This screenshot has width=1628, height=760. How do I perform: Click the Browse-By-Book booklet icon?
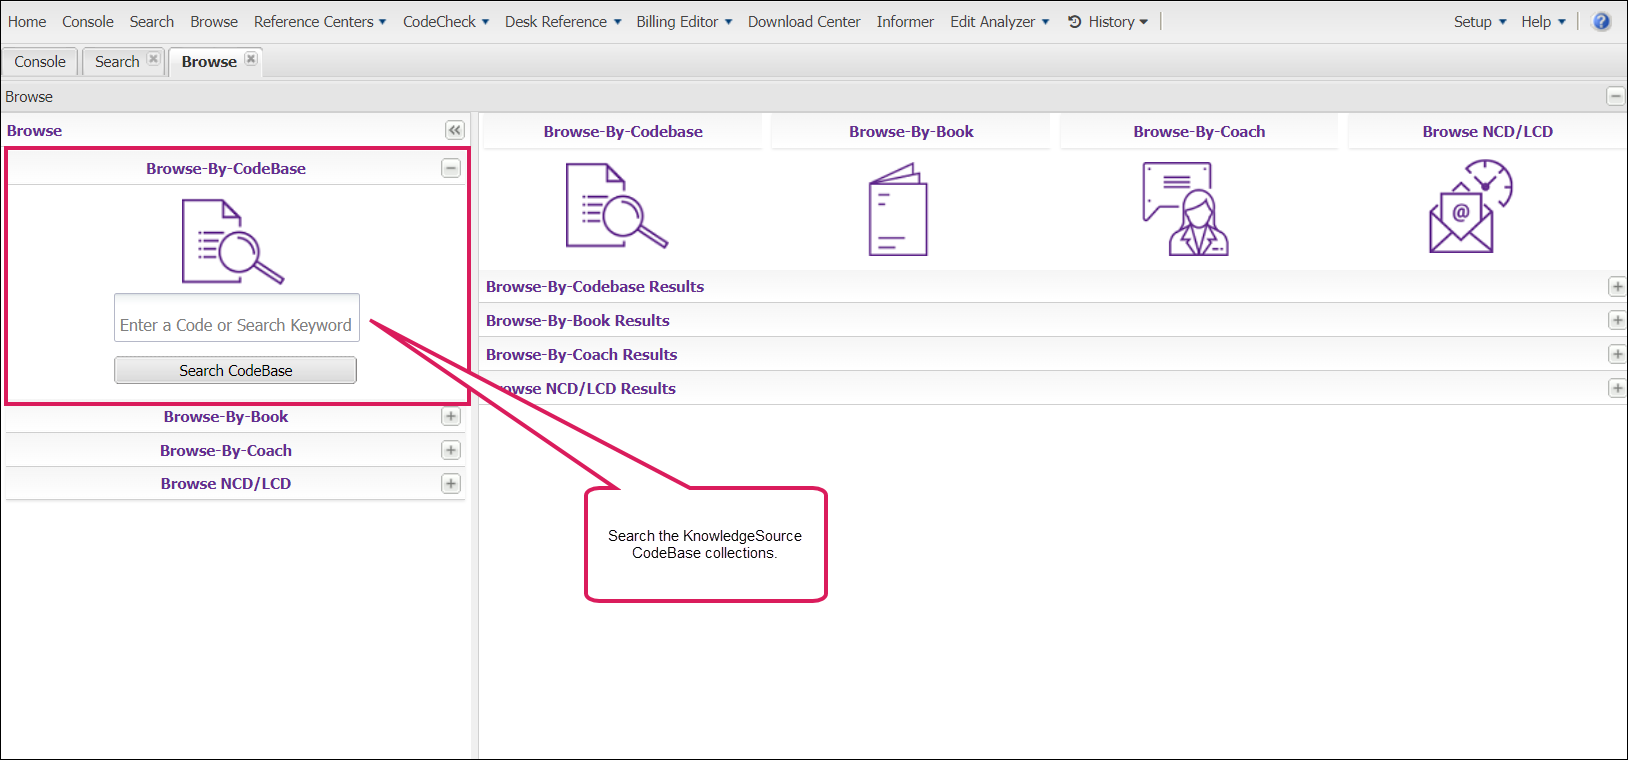(897, 210)
